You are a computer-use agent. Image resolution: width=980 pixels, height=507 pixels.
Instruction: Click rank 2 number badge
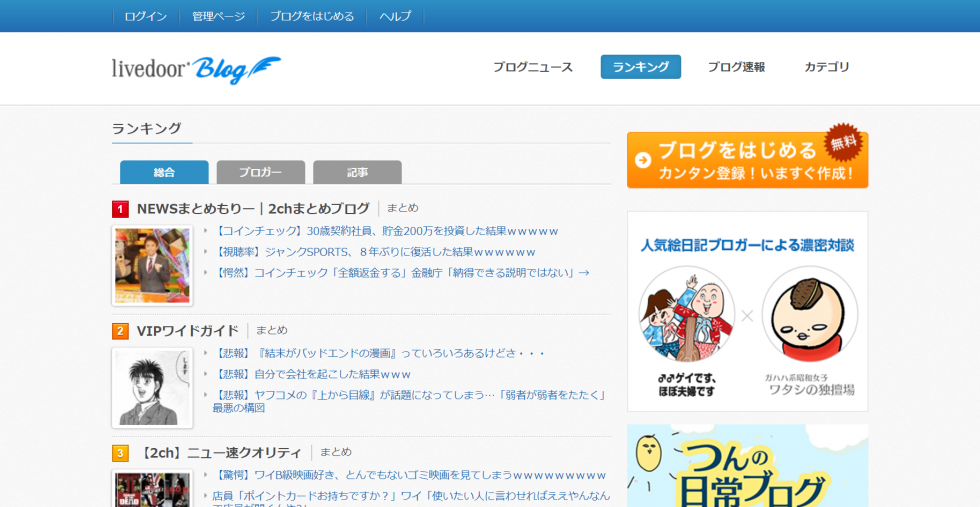120,331
